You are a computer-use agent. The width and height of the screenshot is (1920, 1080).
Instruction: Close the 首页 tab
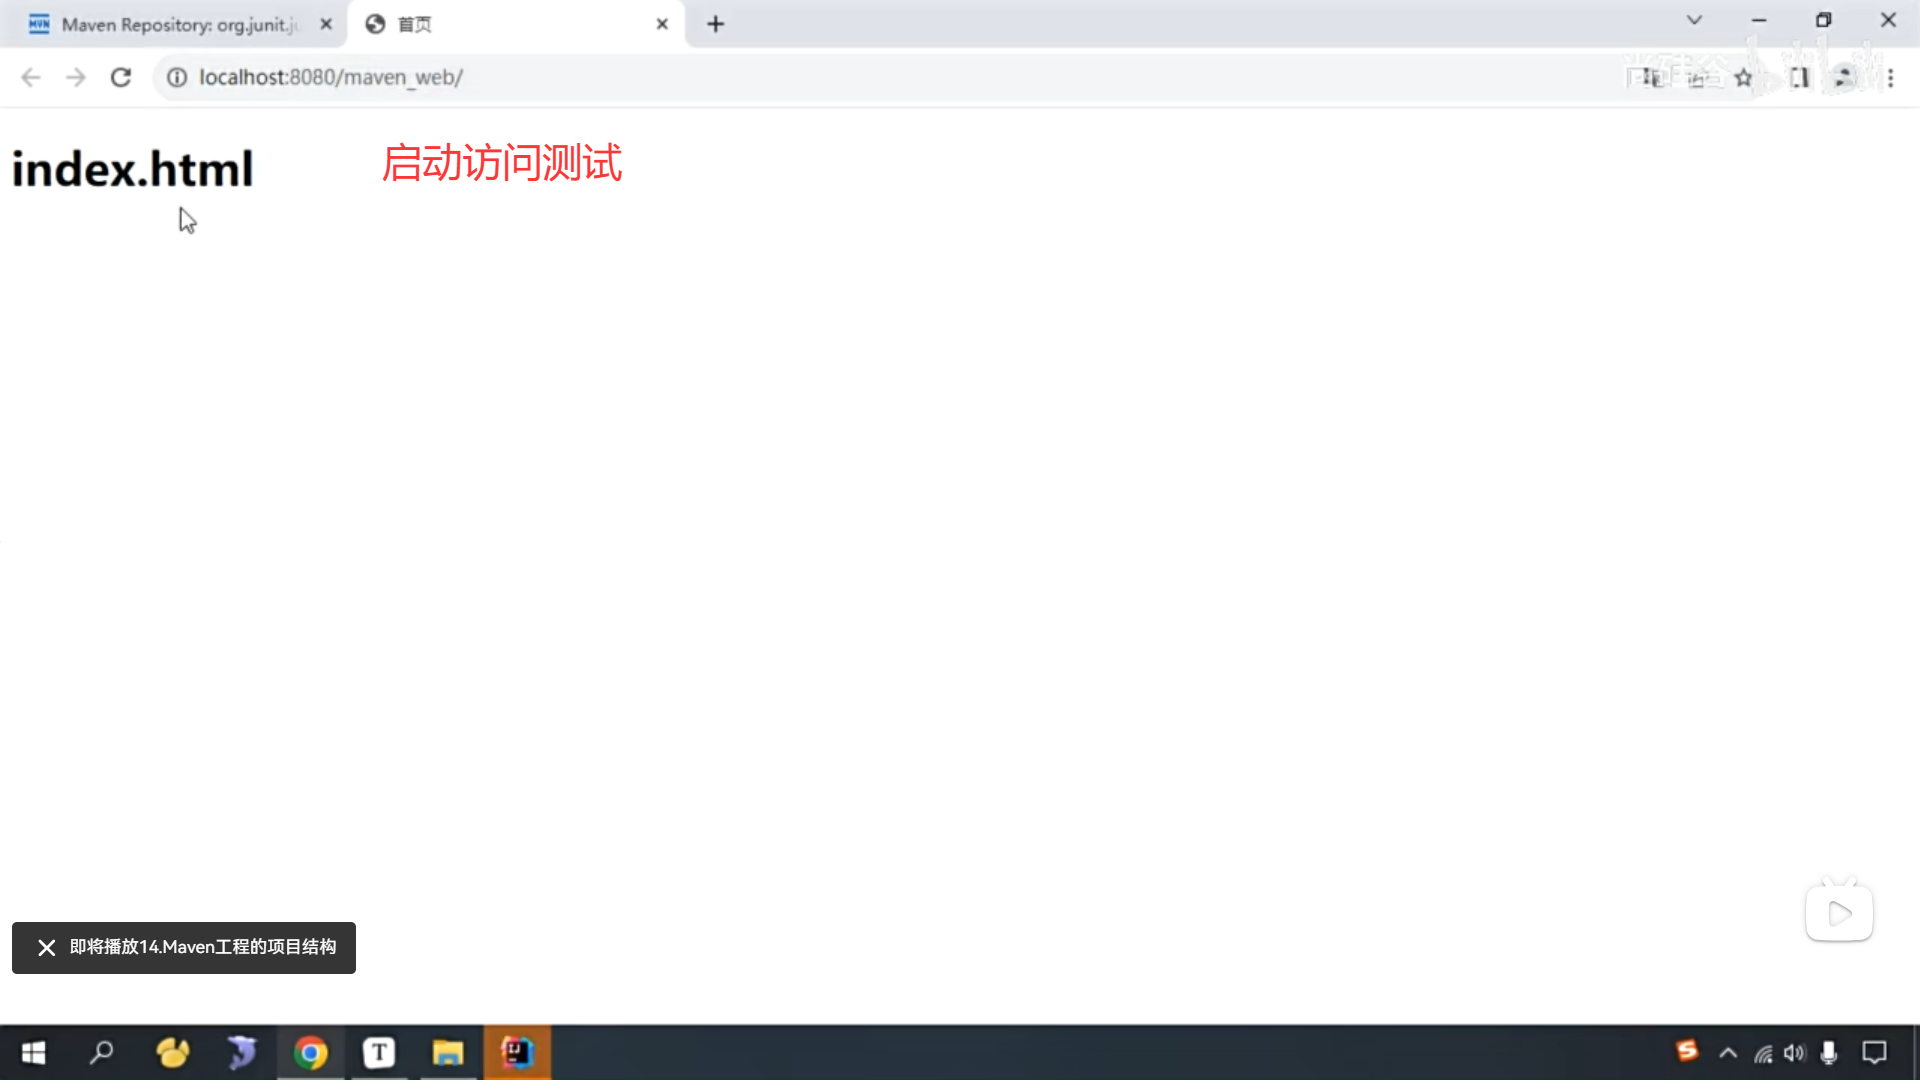pyautogui.click(x=662, y=24)
